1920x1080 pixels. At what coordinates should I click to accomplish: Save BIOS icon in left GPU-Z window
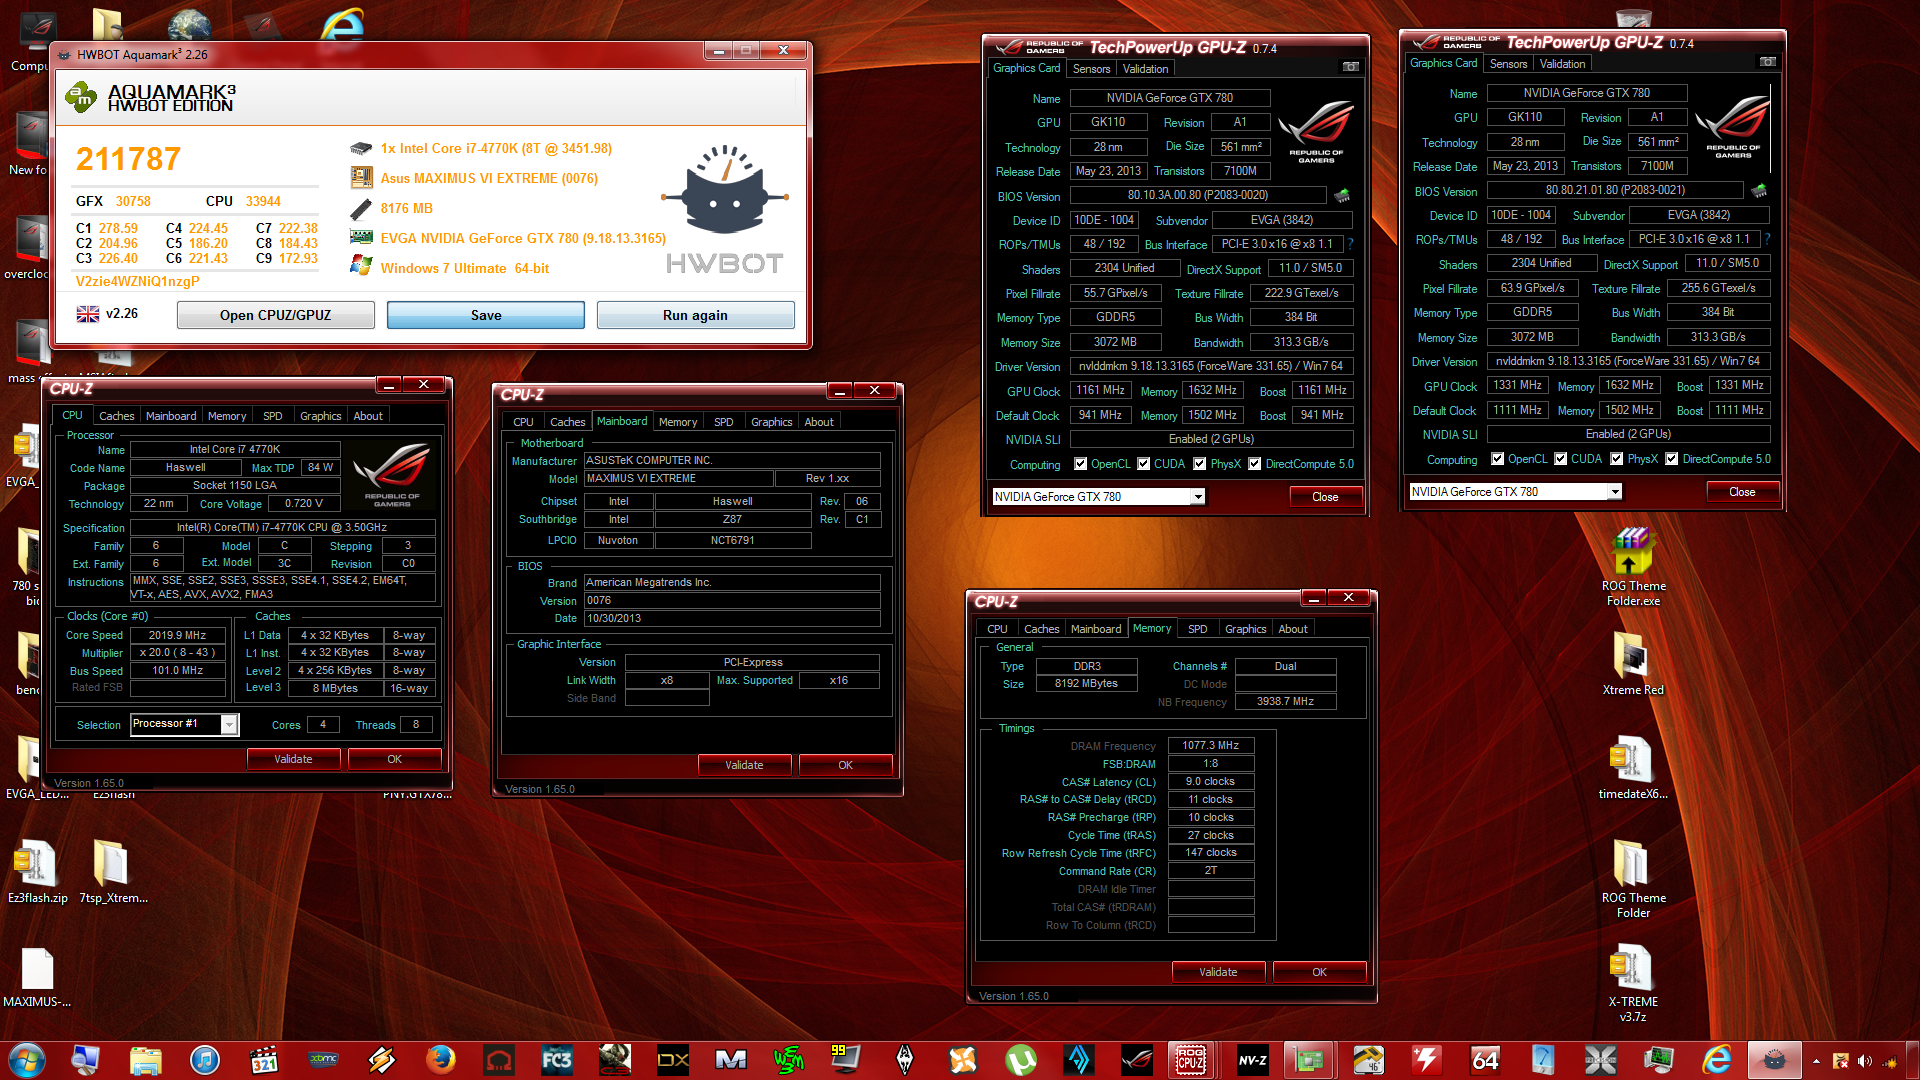pyautogui.click(x=1342, y=196)
